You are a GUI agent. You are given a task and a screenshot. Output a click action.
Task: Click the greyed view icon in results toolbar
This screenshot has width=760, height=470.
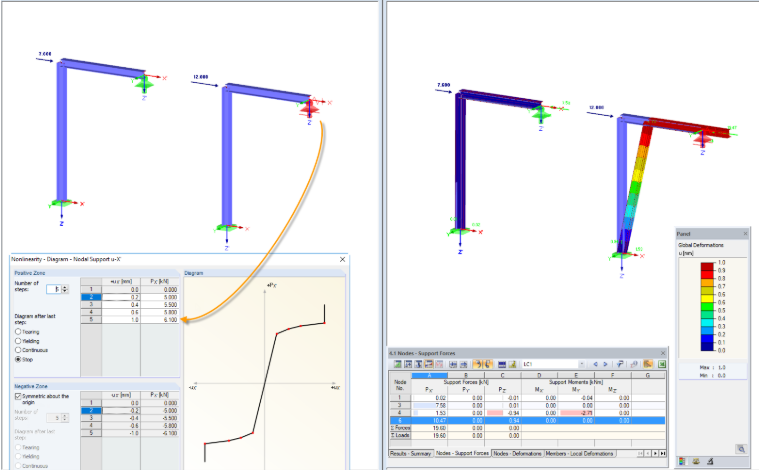pyautogui.click(x=633, y=364)
